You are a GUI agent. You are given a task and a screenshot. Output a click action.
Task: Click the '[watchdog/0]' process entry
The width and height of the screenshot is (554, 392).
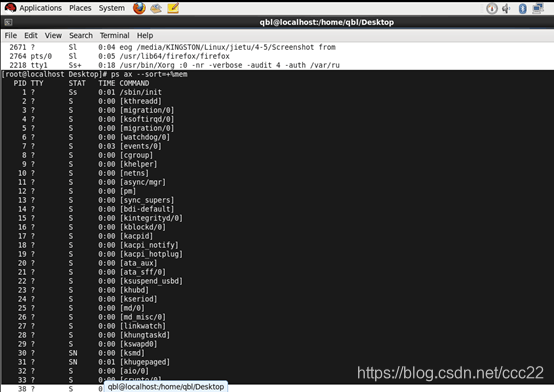click(145, 137)
